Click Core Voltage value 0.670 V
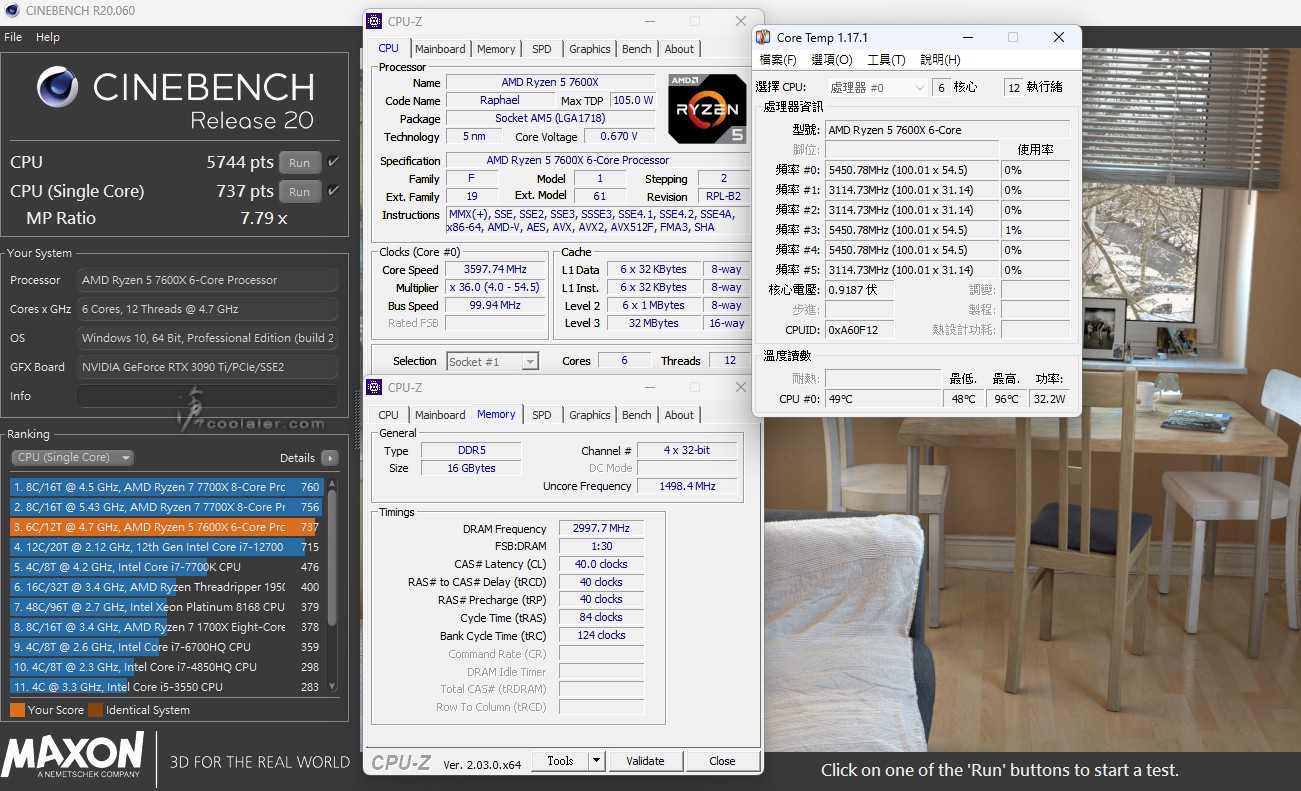This screenshot has height=791, width=1301. click(x=620, y=137)
